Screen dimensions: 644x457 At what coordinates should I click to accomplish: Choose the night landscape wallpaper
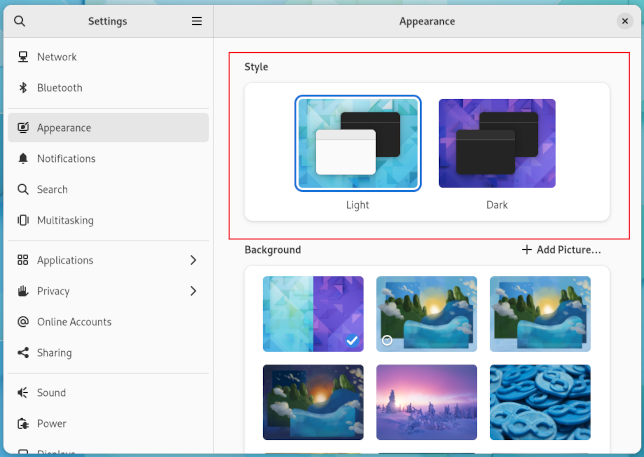(x=313, y=402)
